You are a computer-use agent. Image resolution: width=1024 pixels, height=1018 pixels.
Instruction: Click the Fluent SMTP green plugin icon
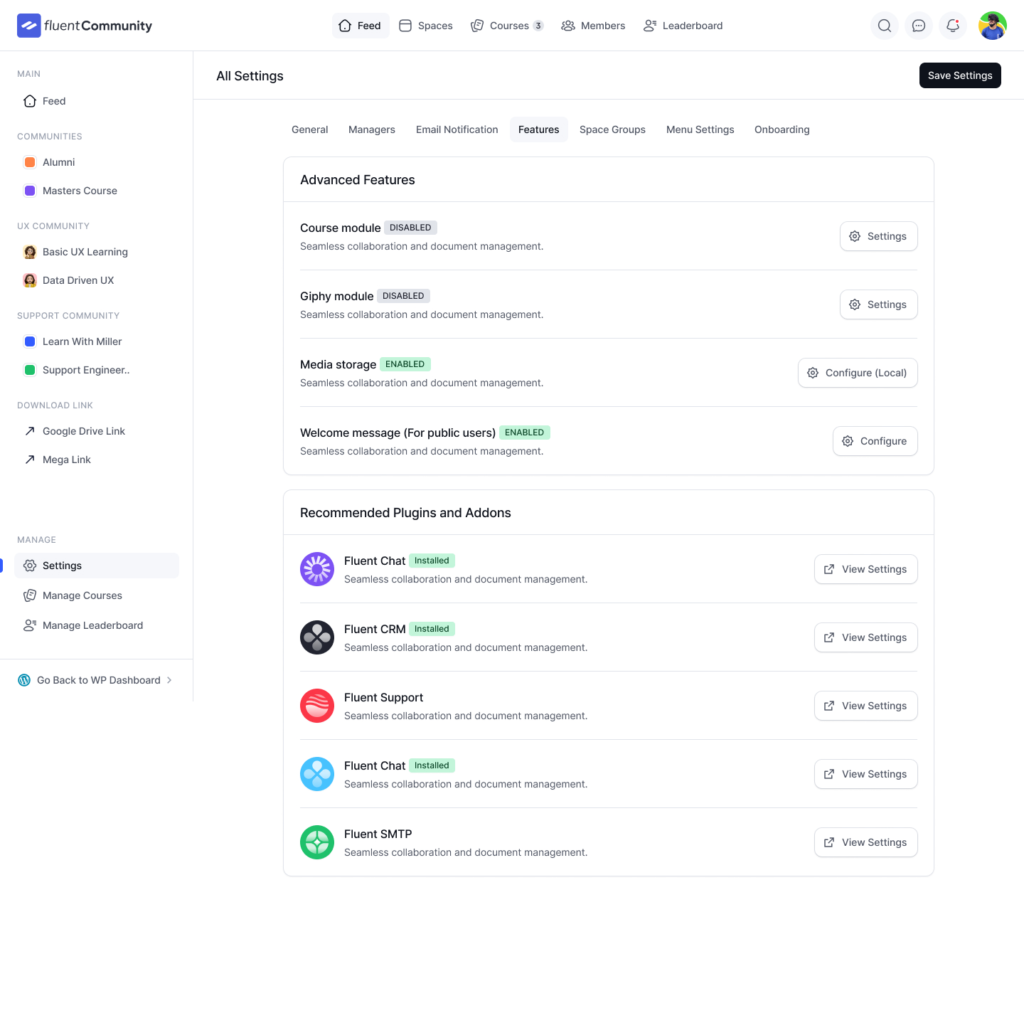(317, 842)
